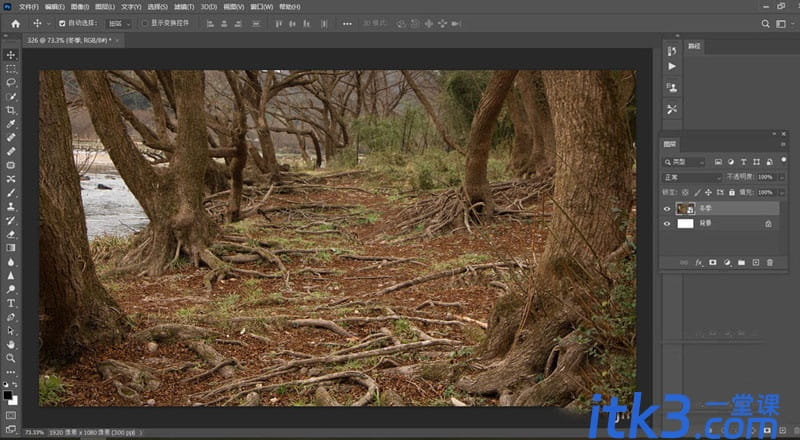Create a new group folder icon
Viewport: 800px width, 440px height.
tap(741, 262)
